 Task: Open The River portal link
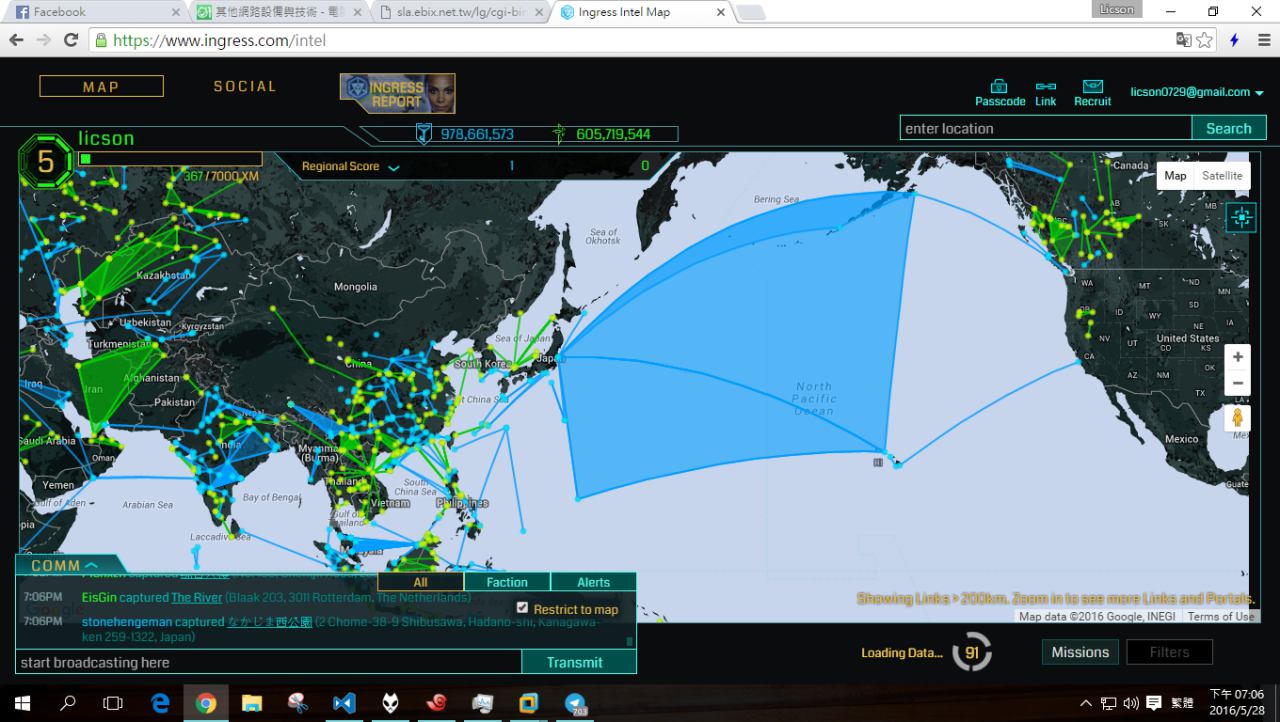coord(196,598)
